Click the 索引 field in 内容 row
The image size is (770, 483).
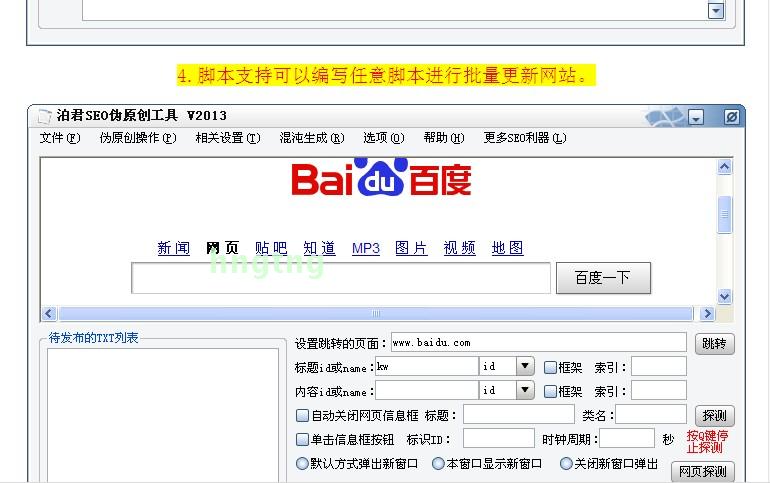pos(659,390)
